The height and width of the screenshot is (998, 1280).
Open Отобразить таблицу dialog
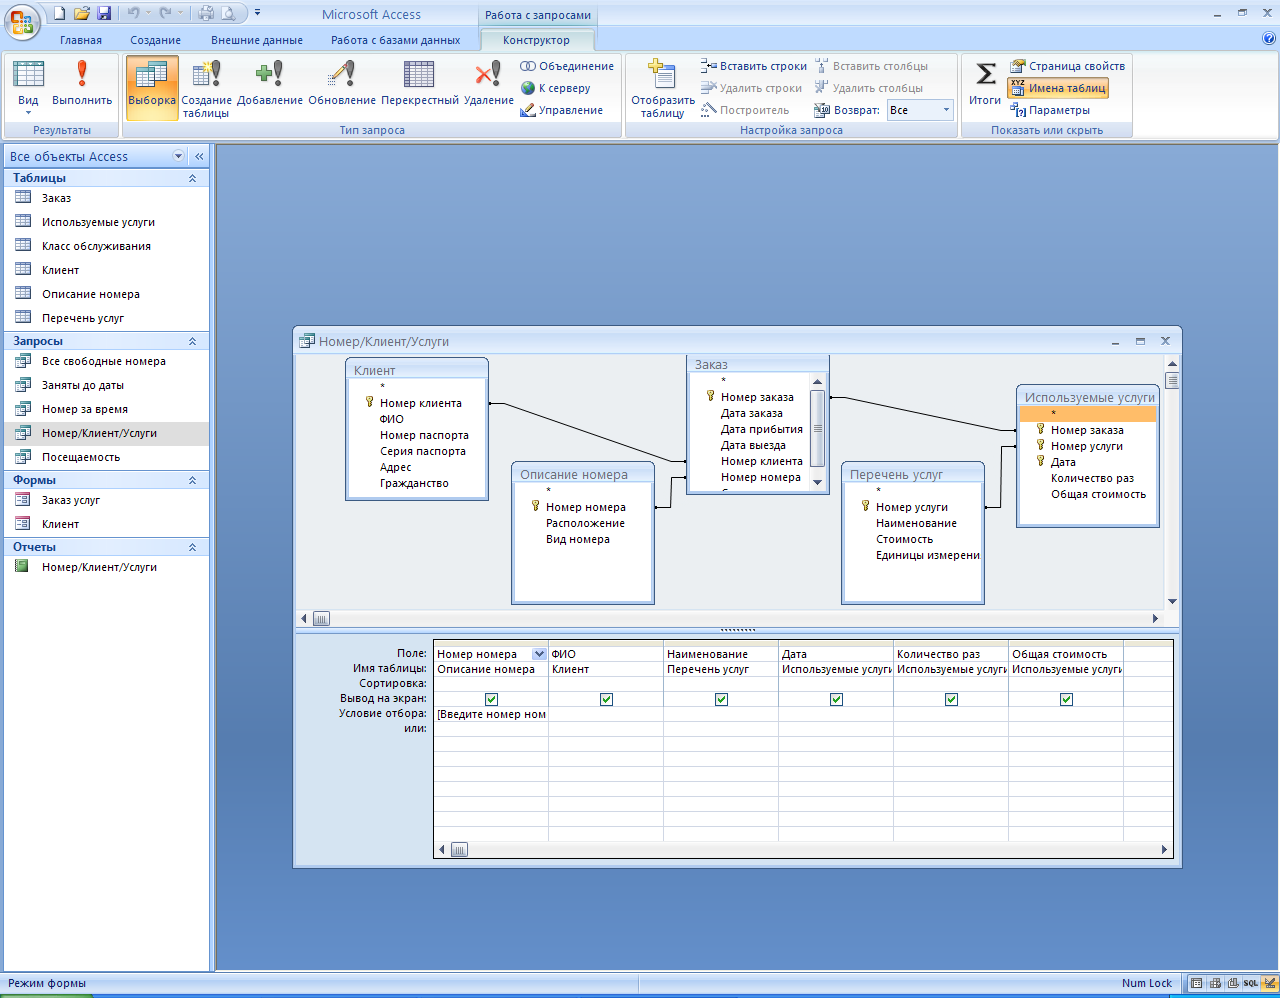pos(662,88)
